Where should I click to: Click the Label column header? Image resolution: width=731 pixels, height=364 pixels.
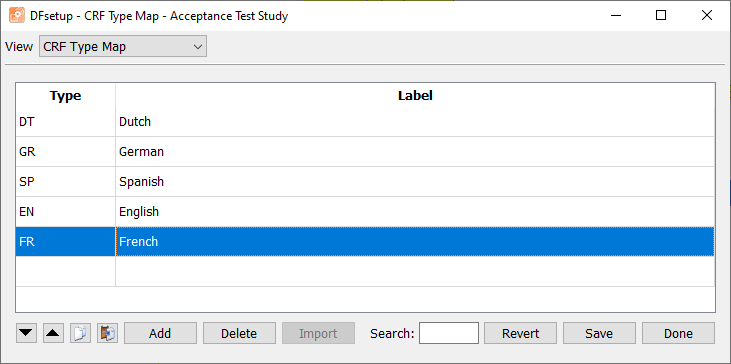pos(415,96)
